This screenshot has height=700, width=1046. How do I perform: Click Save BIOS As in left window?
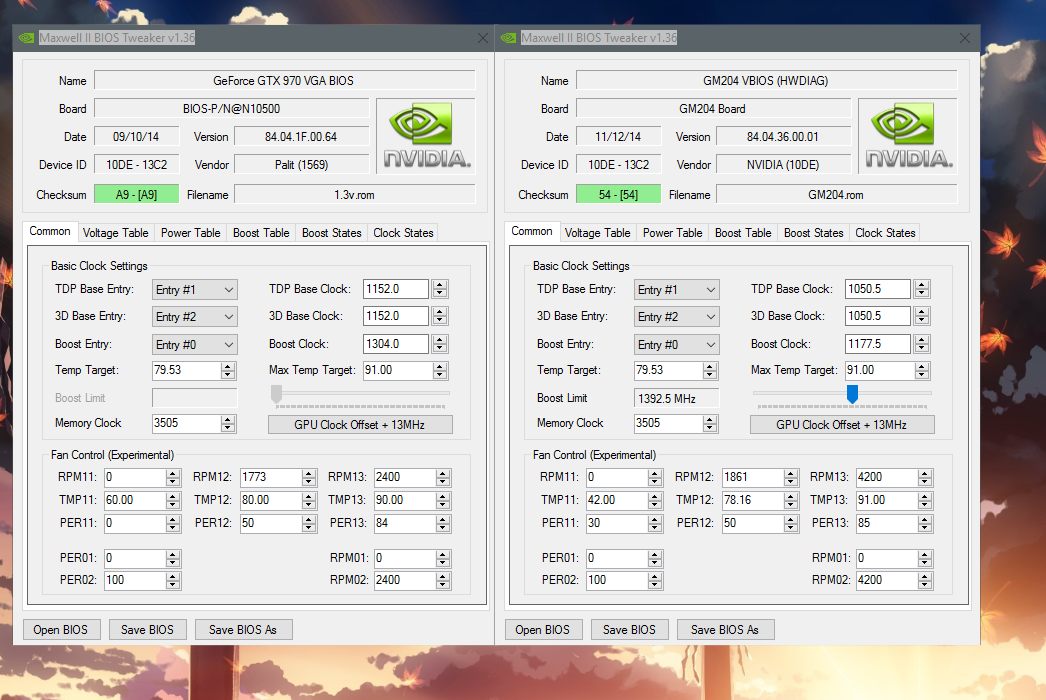243,630
